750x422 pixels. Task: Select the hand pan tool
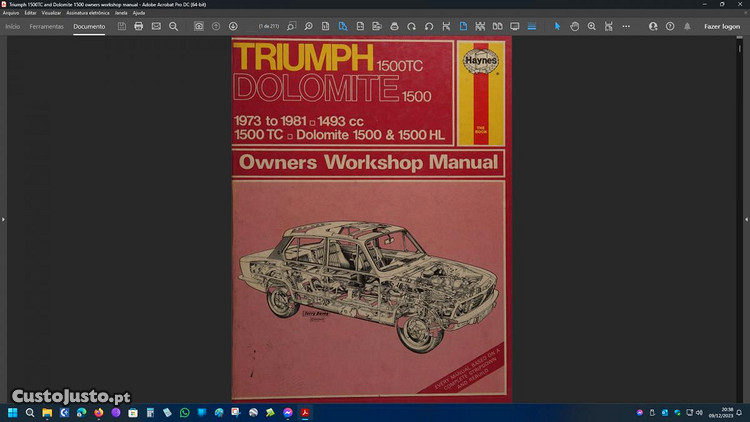tap(575, 26)
